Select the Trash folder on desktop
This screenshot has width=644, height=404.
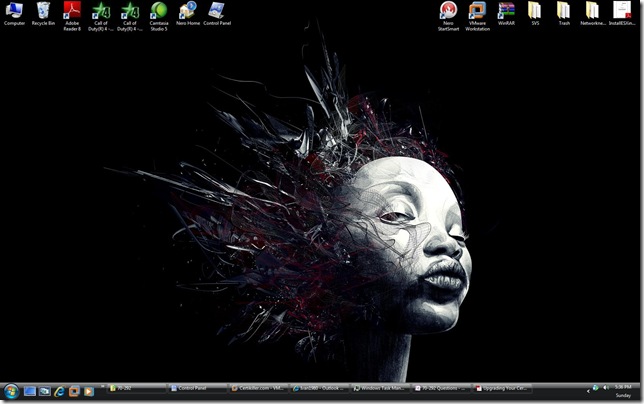tap(564, 14)
